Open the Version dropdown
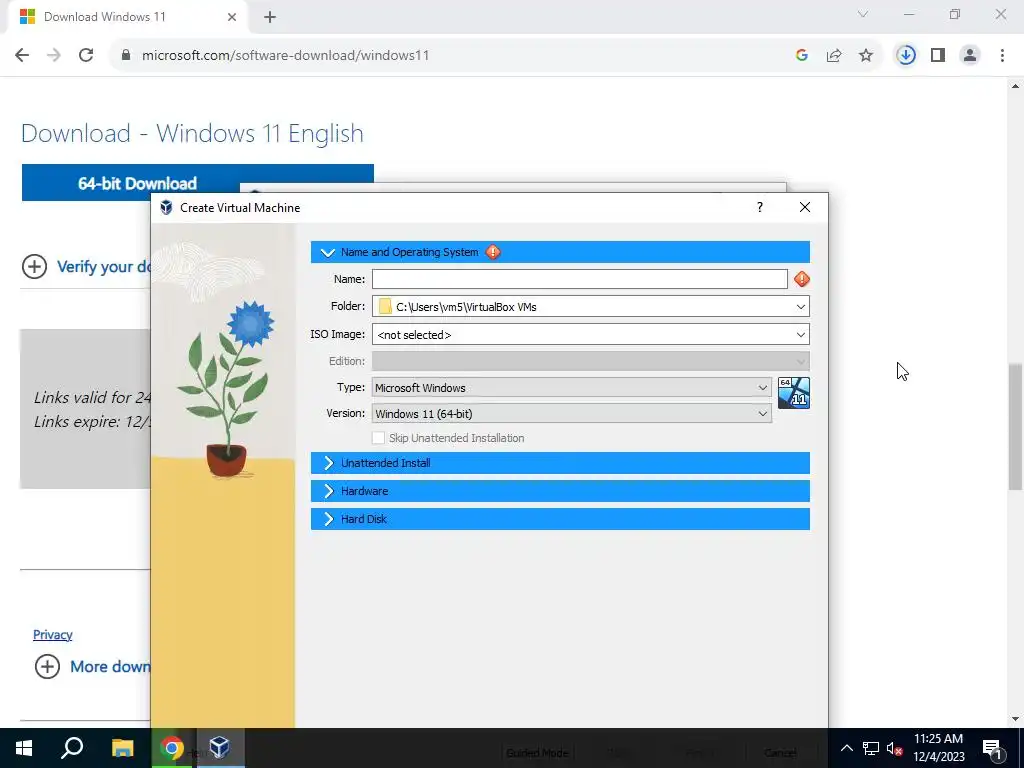1024x768 pixels. coord(571,413)
